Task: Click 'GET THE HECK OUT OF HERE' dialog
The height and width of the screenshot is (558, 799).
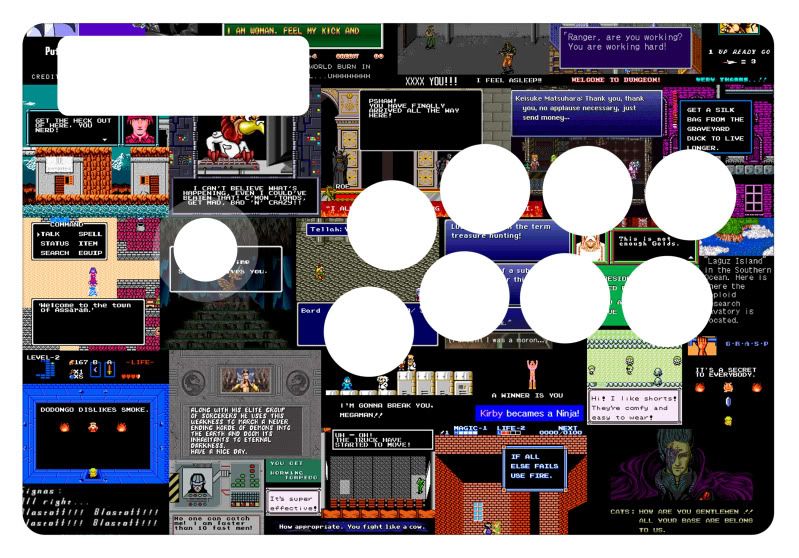Action: point(73,129)
